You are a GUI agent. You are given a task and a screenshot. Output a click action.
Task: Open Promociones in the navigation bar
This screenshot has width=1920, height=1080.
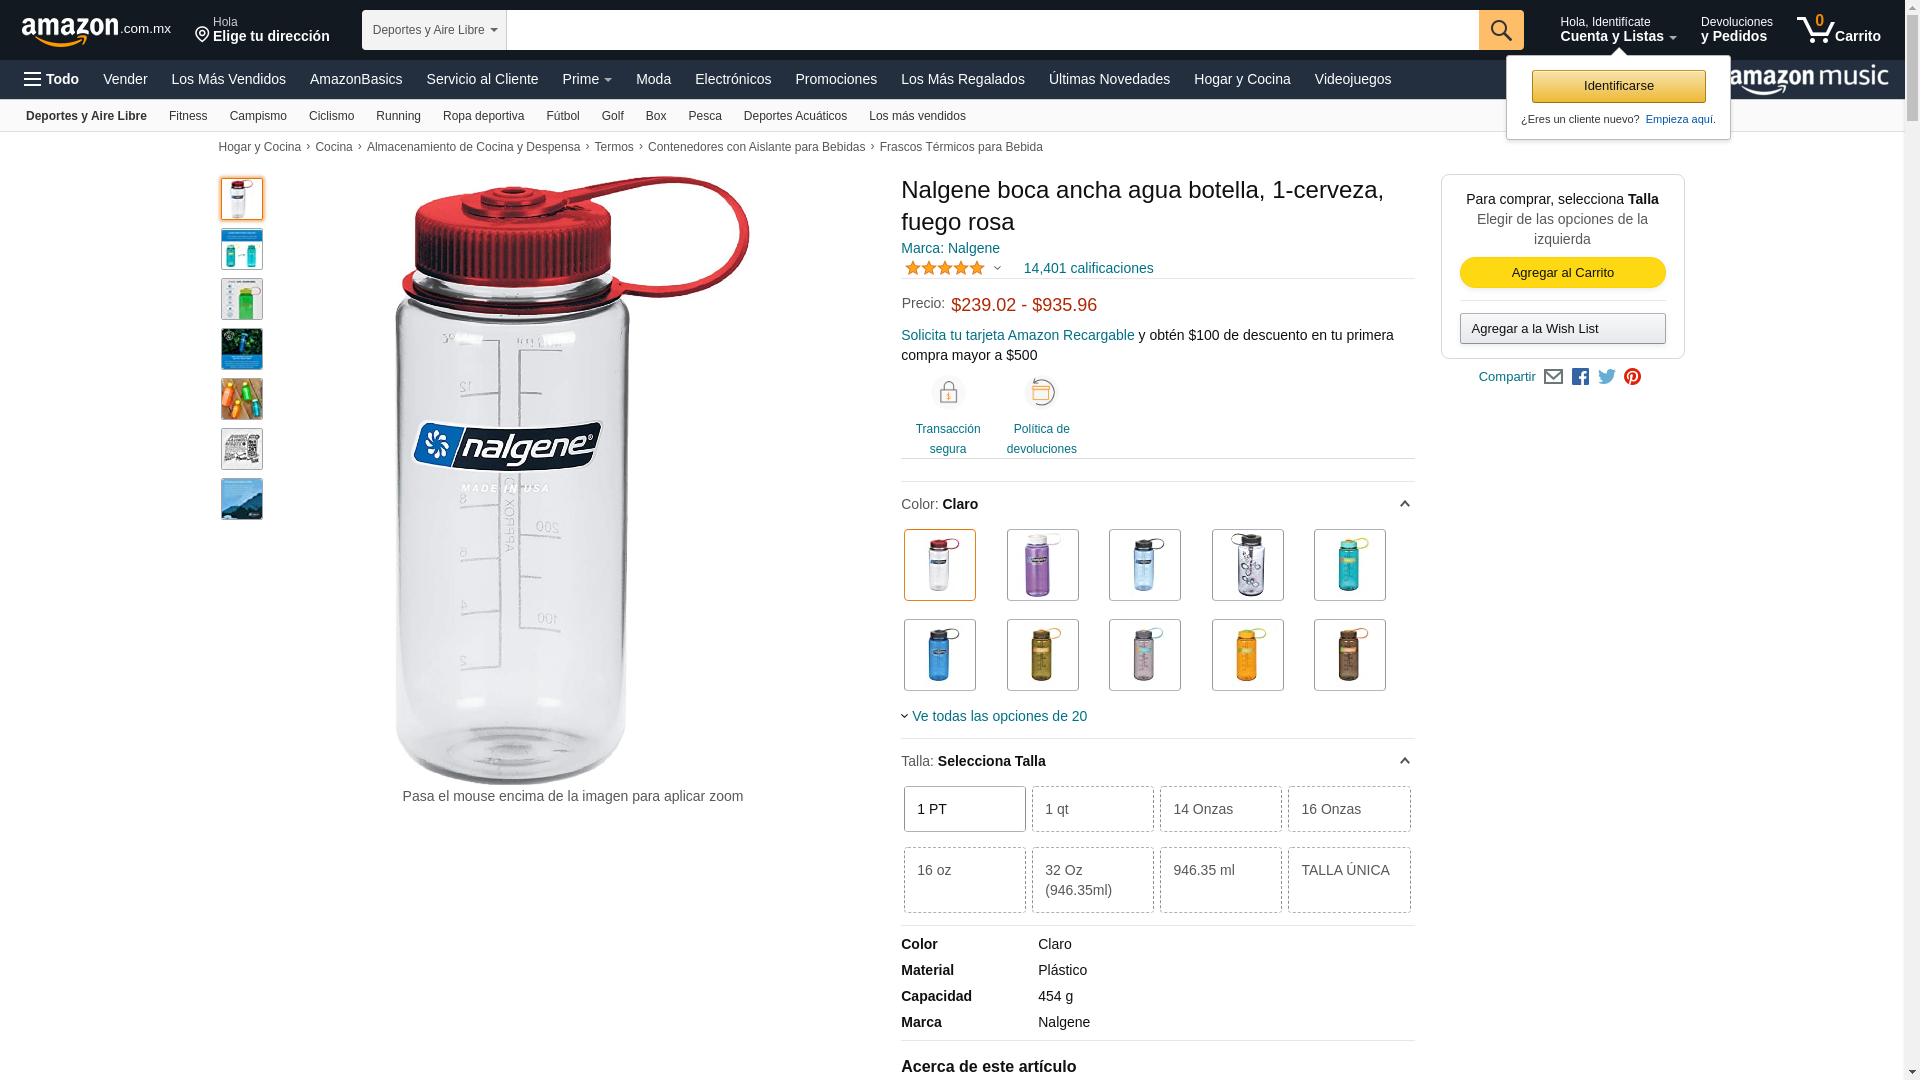(836, 79)
